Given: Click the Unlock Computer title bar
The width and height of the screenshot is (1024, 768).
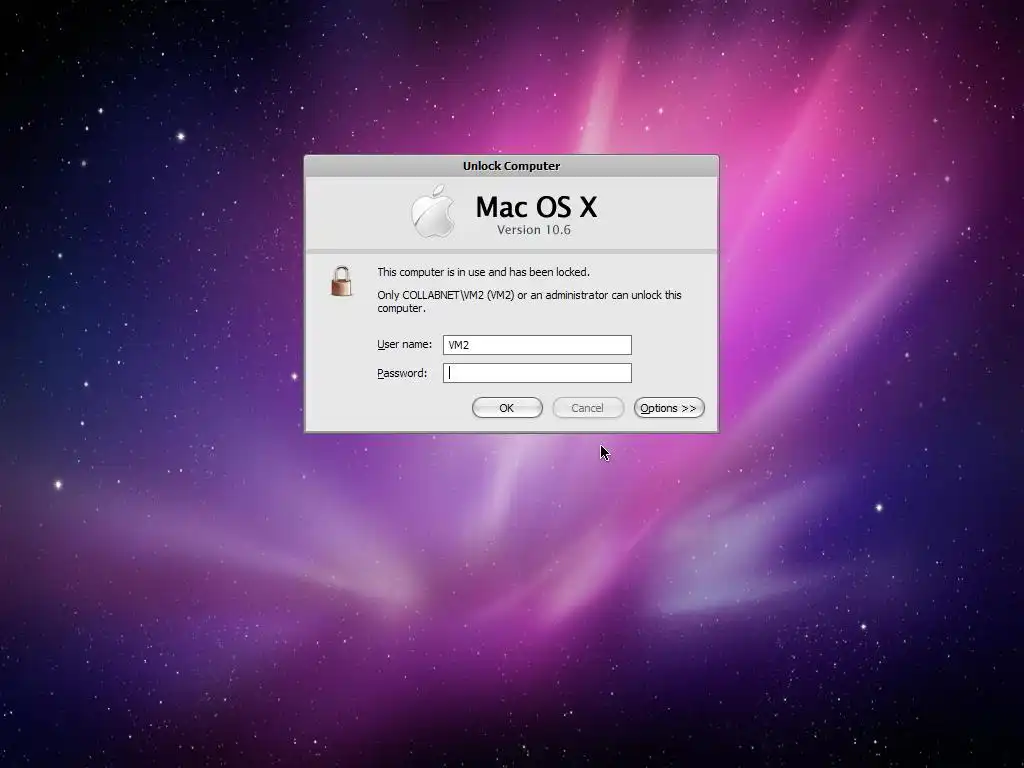Looking at the screenshot, I should point(511,166).
